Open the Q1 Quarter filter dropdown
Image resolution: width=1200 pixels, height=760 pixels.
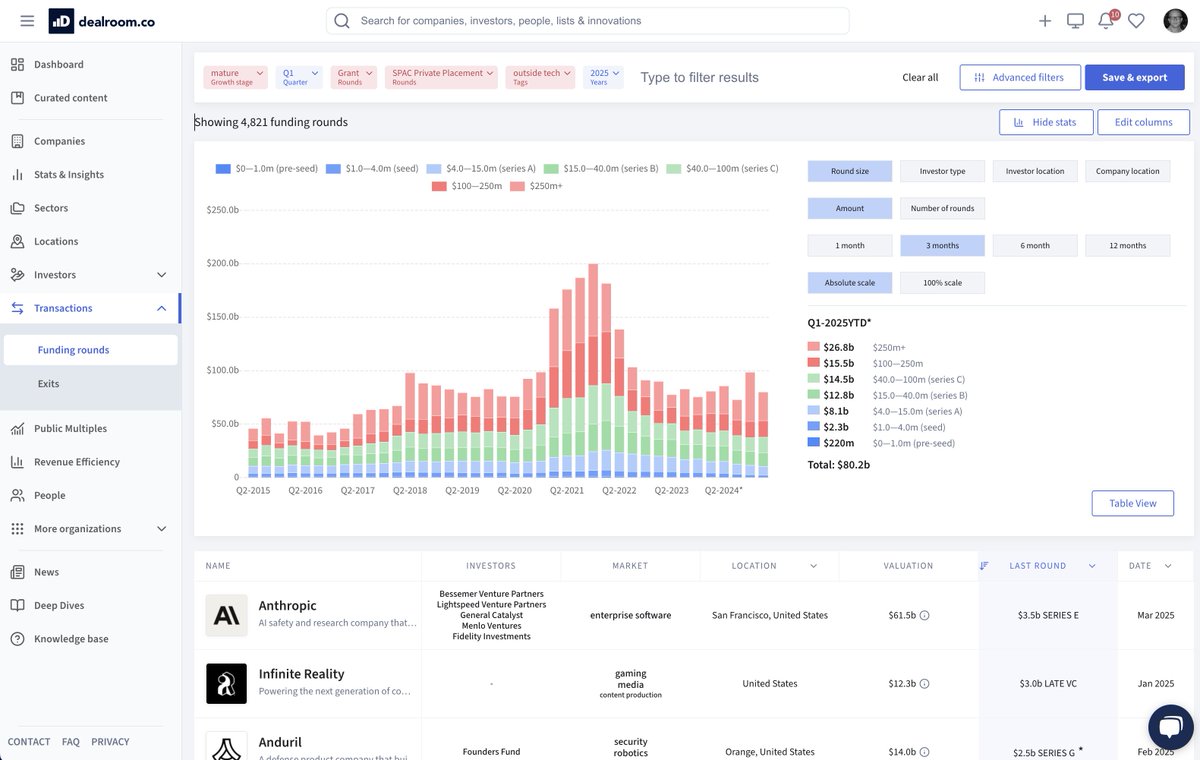tap(299, 77)
